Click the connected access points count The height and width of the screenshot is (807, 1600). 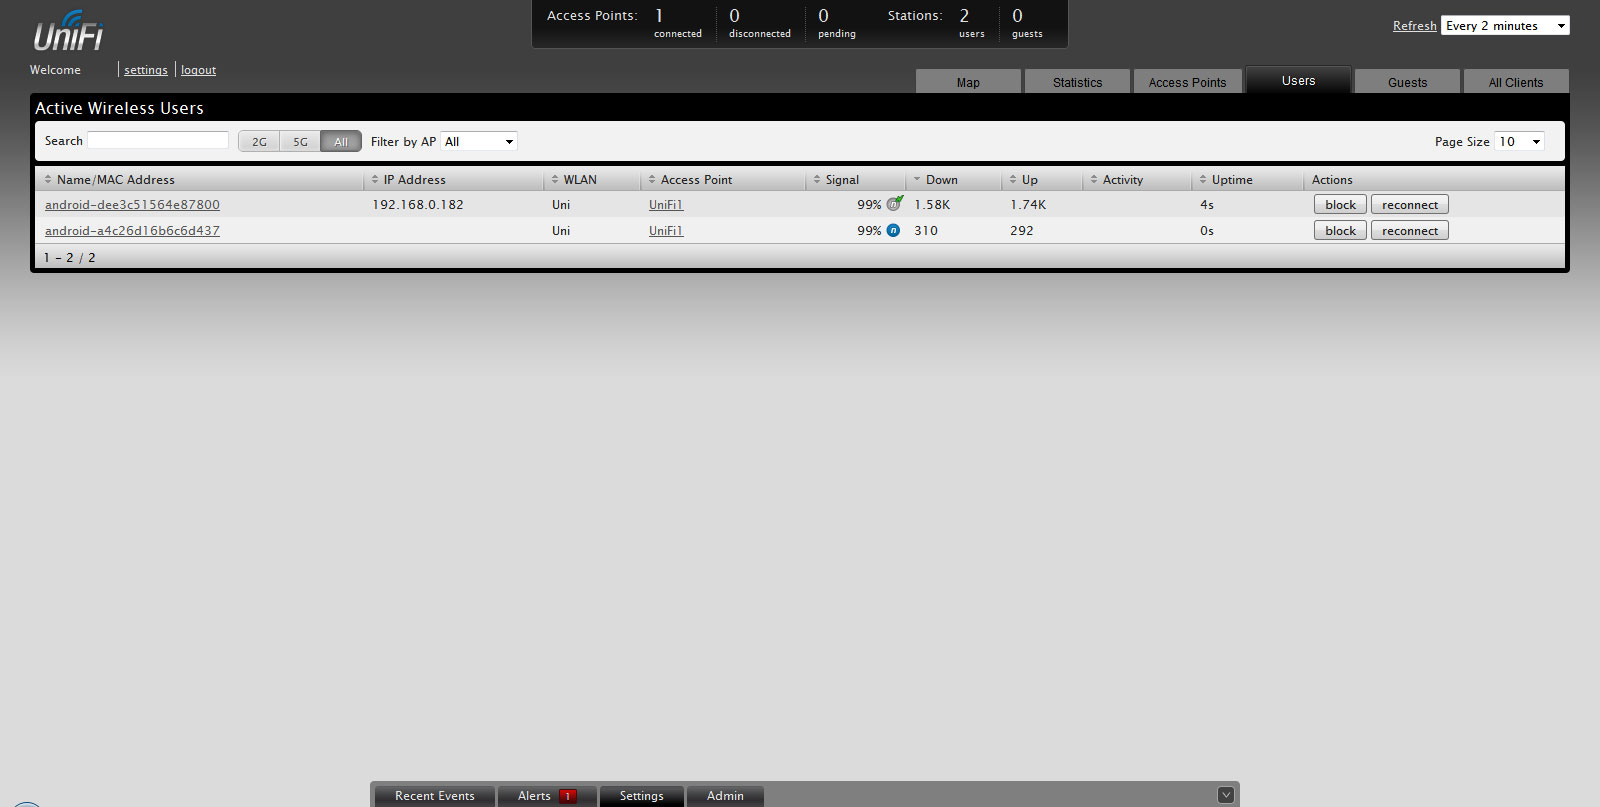tap(659, 16)
